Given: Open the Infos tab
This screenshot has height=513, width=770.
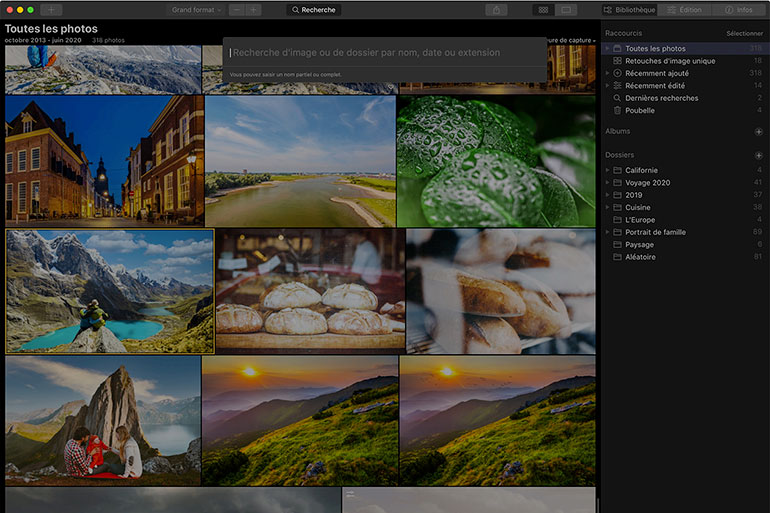Looking at the screenshot, I should 739,10.
